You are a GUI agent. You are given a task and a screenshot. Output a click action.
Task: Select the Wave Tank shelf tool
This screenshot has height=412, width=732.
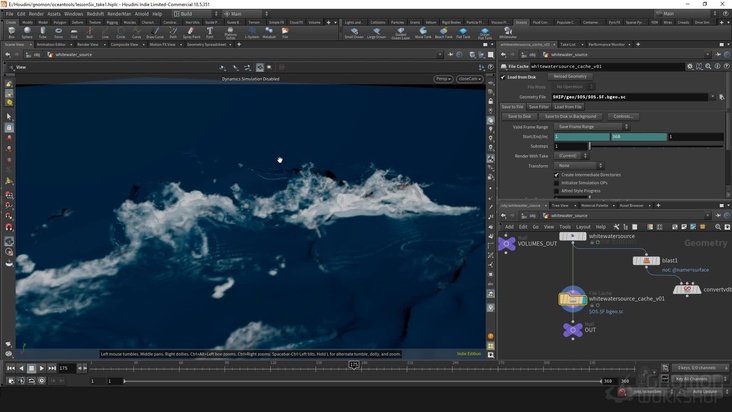pyautogui.click(x=423, y=33)
